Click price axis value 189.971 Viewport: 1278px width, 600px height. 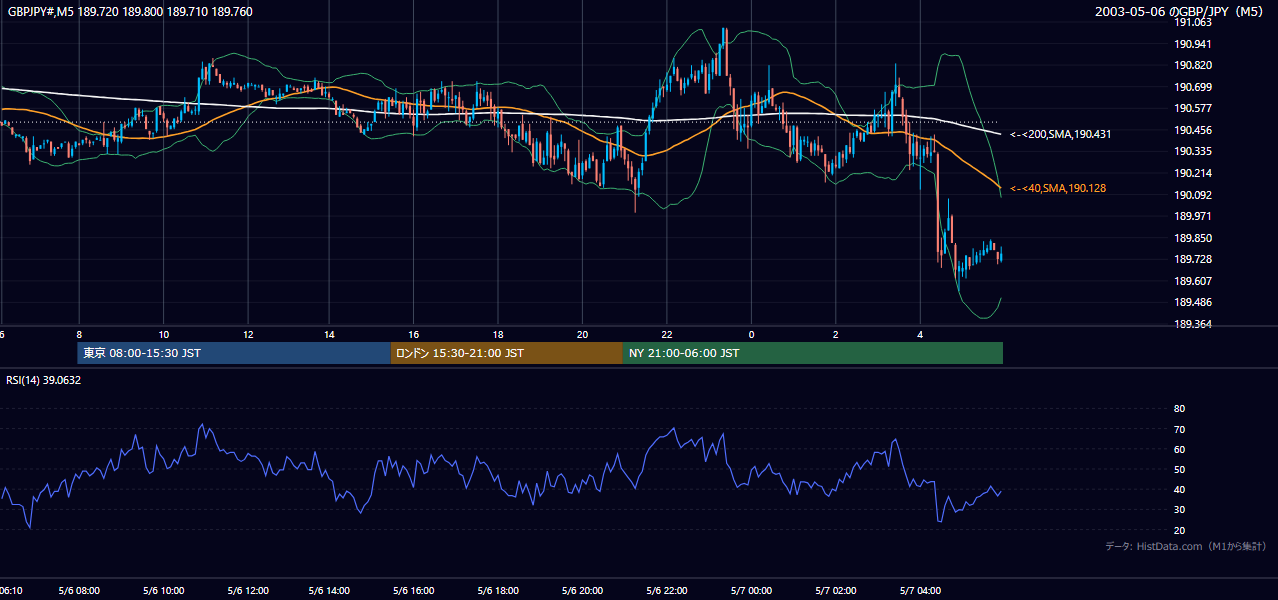coord(1193,216)
